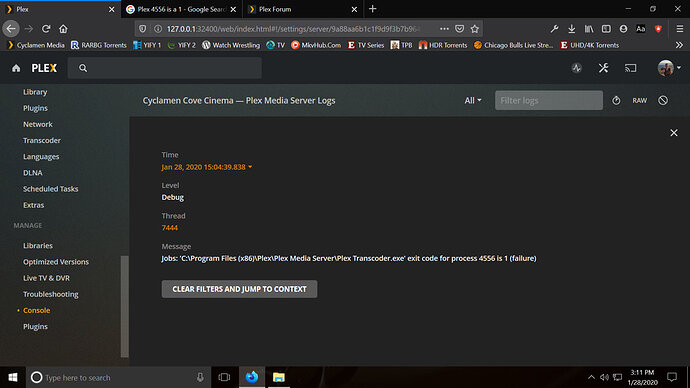Close the log detail panel
Screen dimensions: 690x388
[x=674, y=132]
